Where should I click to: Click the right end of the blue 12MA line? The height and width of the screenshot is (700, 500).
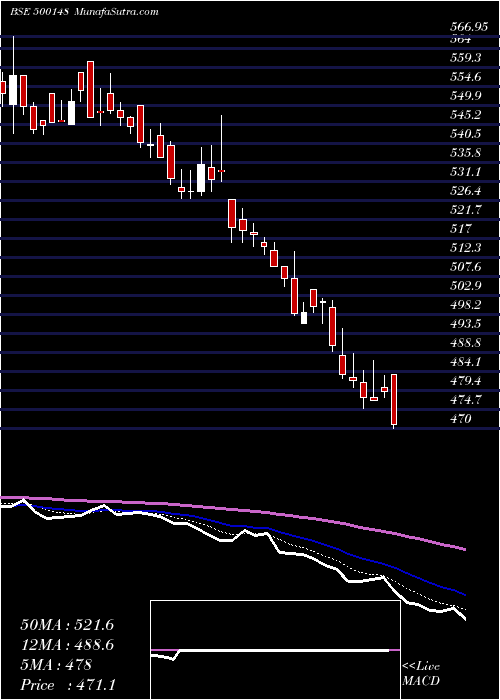pyautogui.click(x=464, y=594)
